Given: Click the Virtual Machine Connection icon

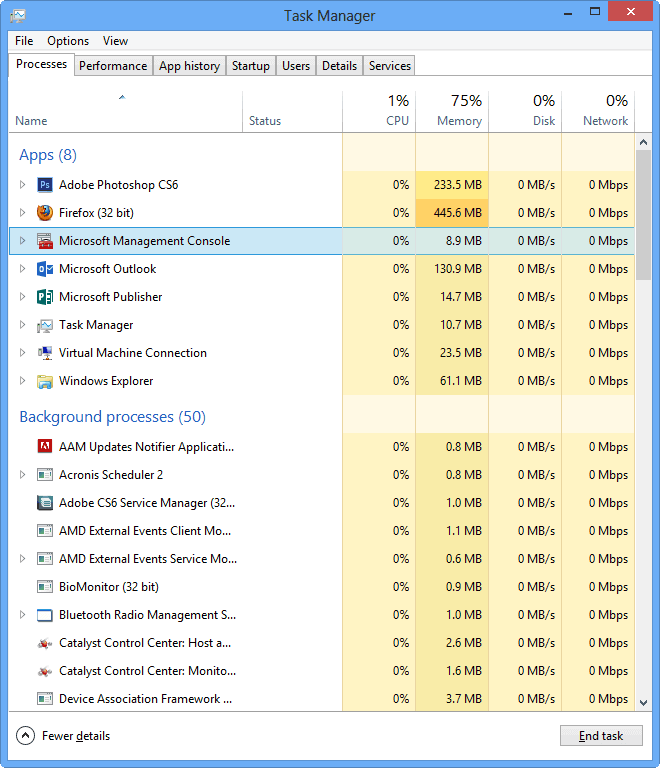Looking at the screenshot, I should click(x=45, y=353).
